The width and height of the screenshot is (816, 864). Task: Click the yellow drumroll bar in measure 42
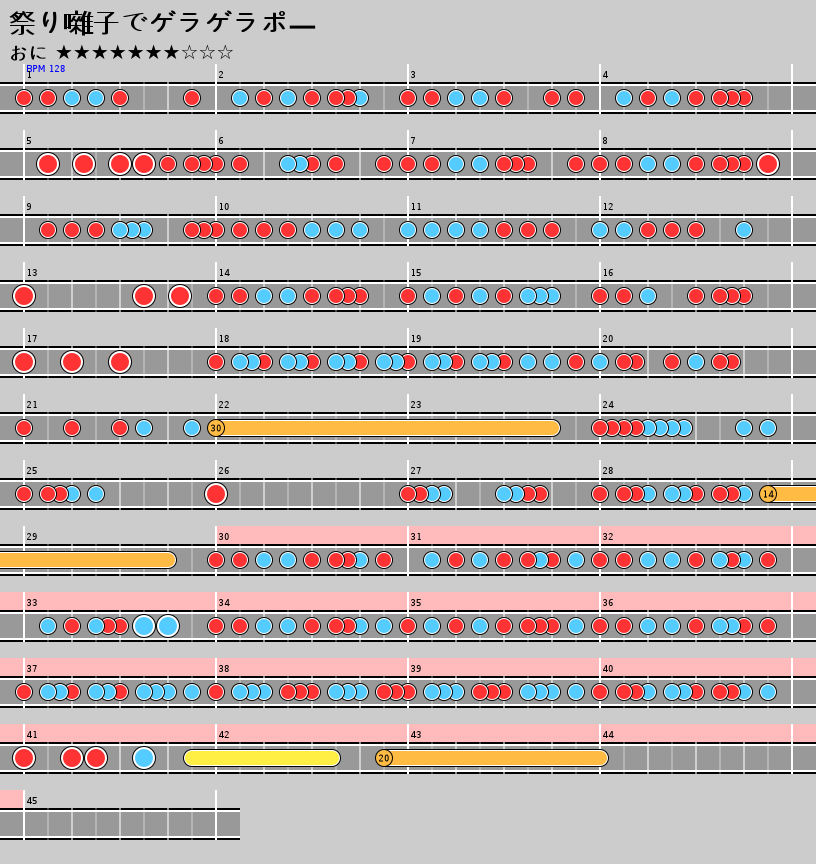coord(262,758)
